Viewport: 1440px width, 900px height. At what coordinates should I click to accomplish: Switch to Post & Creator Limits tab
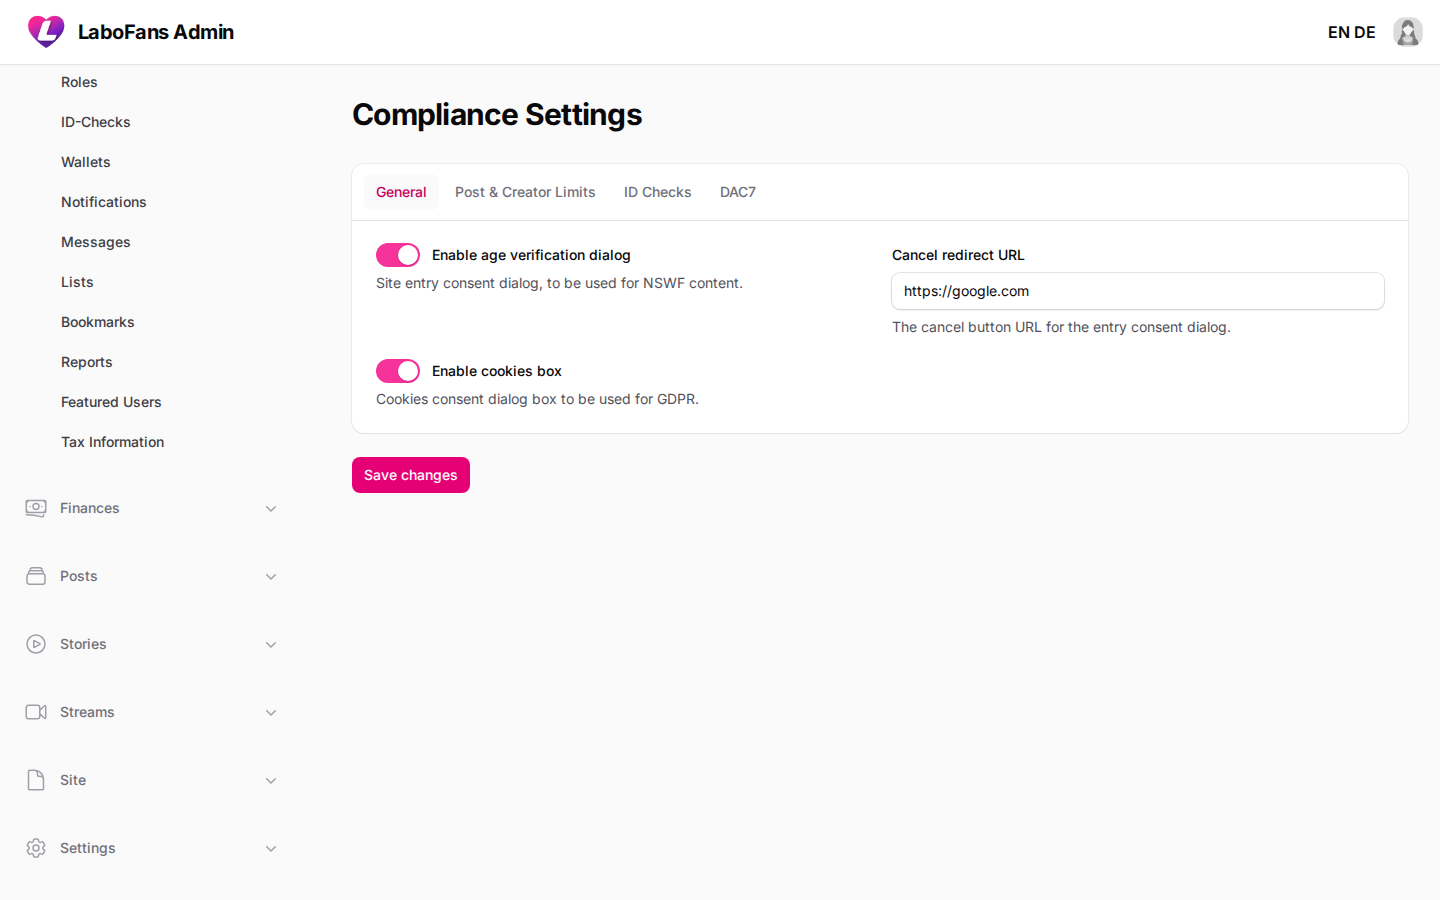(525, 192)
